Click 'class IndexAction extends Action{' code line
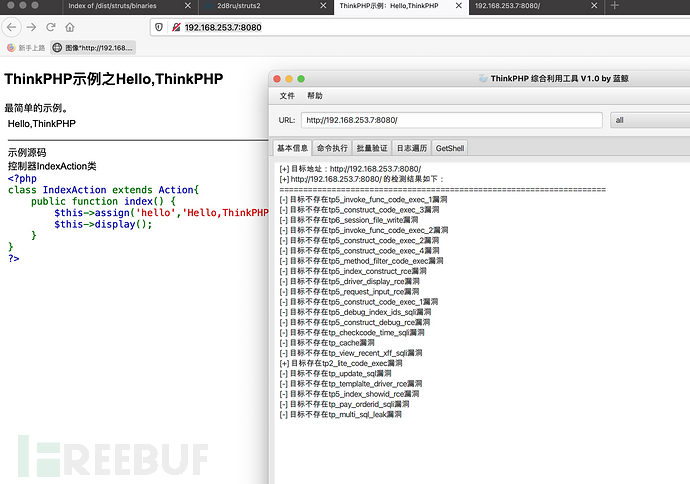Viewport: 690px width, 484px height. [x=103, y=190]
